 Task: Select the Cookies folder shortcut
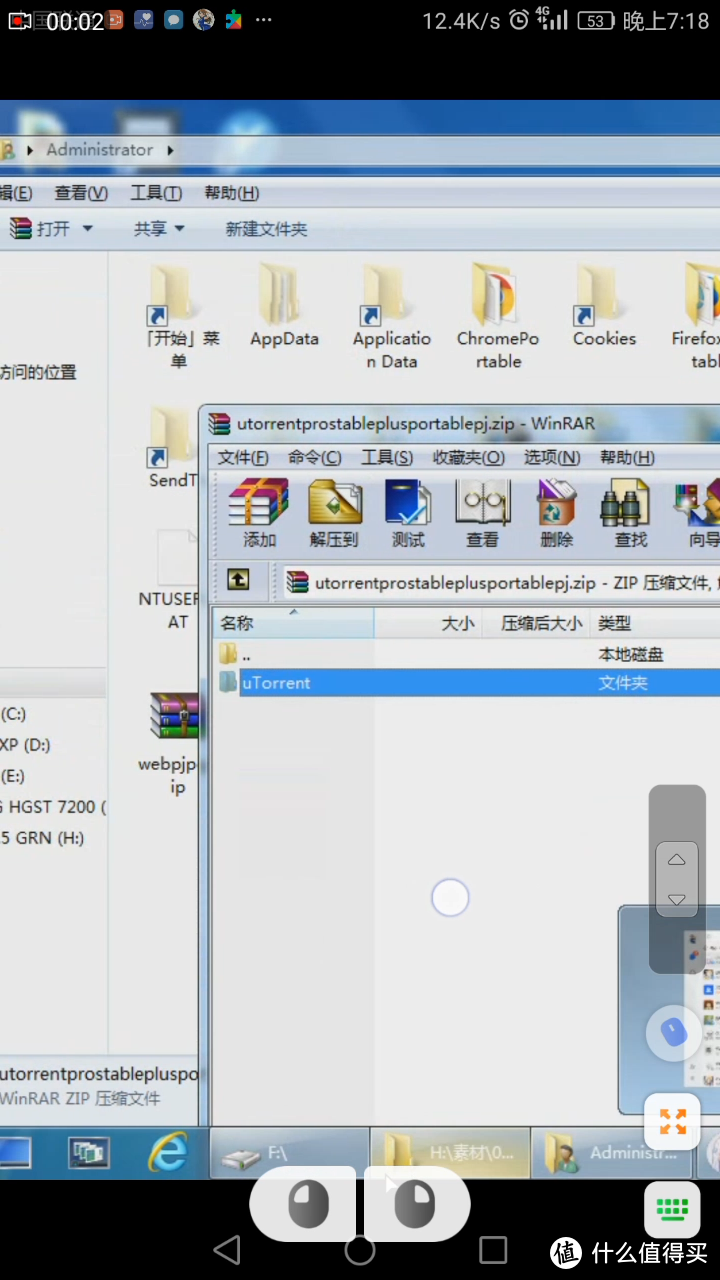click(604, 305)
